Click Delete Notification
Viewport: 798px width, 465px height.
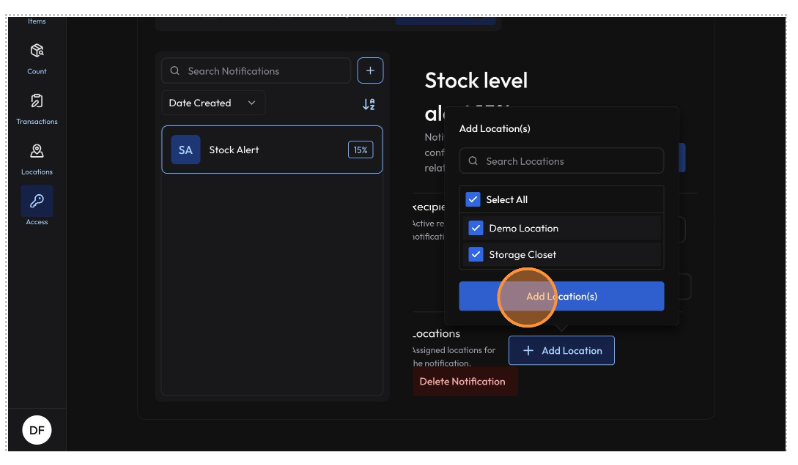(x=465, y=382)
